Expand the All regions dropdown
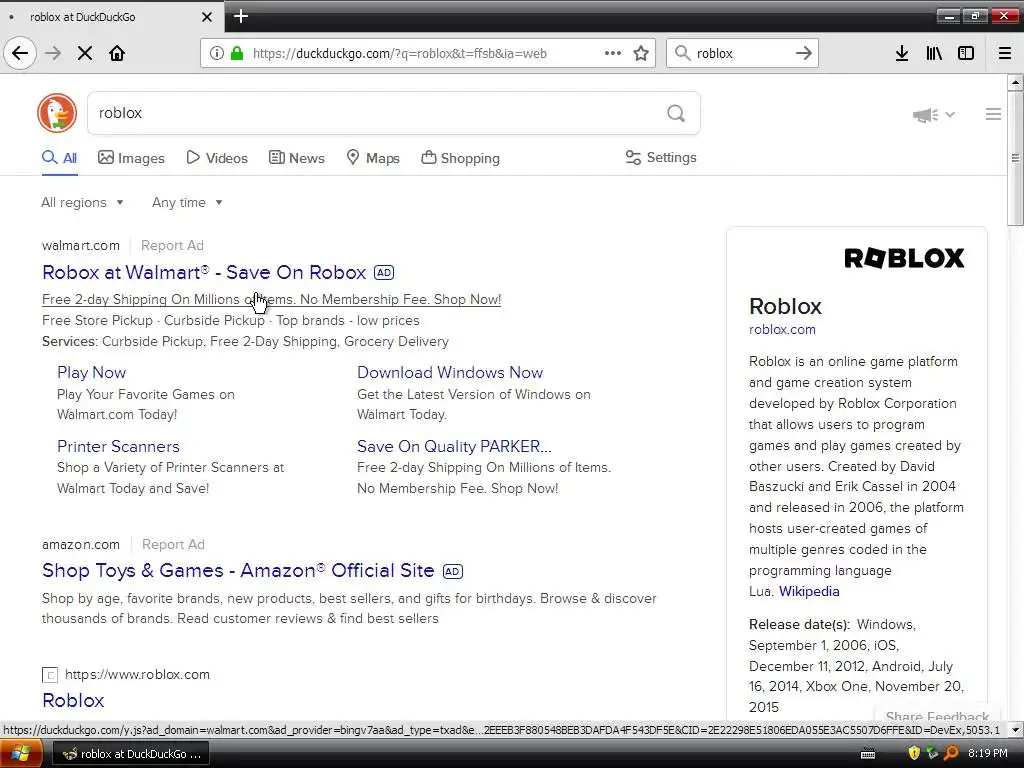 (82, 202)
